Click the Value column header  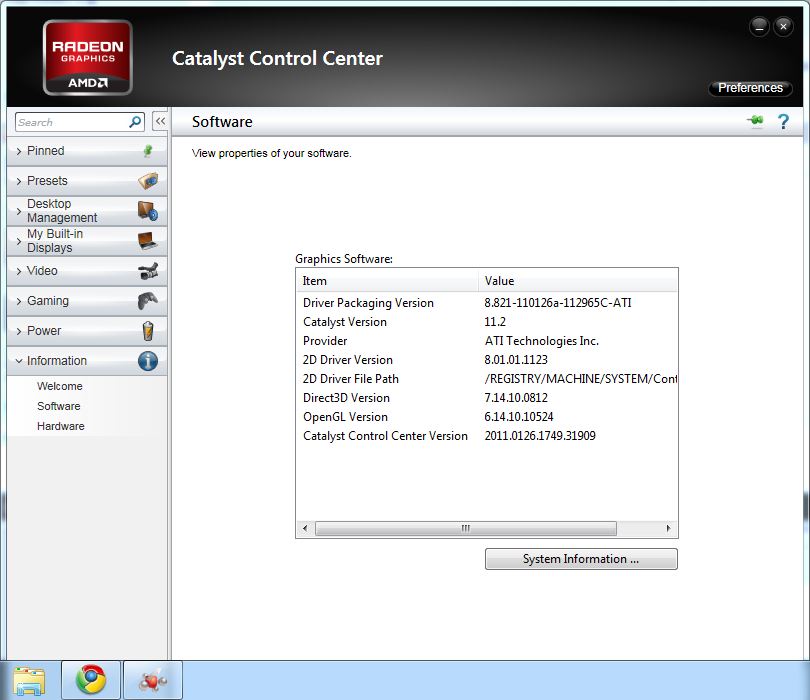click(x=578, y=281)
